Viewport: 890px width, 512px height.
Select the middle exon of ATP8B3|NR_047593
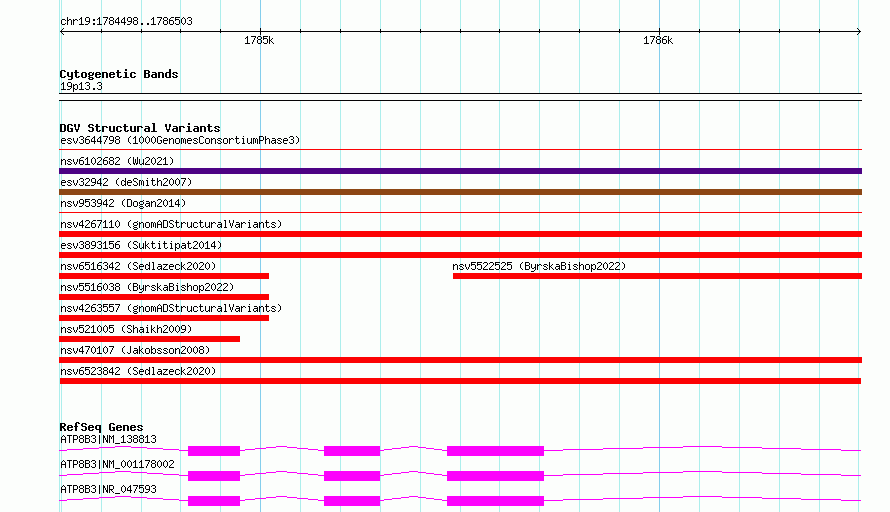tap(352, 501)
